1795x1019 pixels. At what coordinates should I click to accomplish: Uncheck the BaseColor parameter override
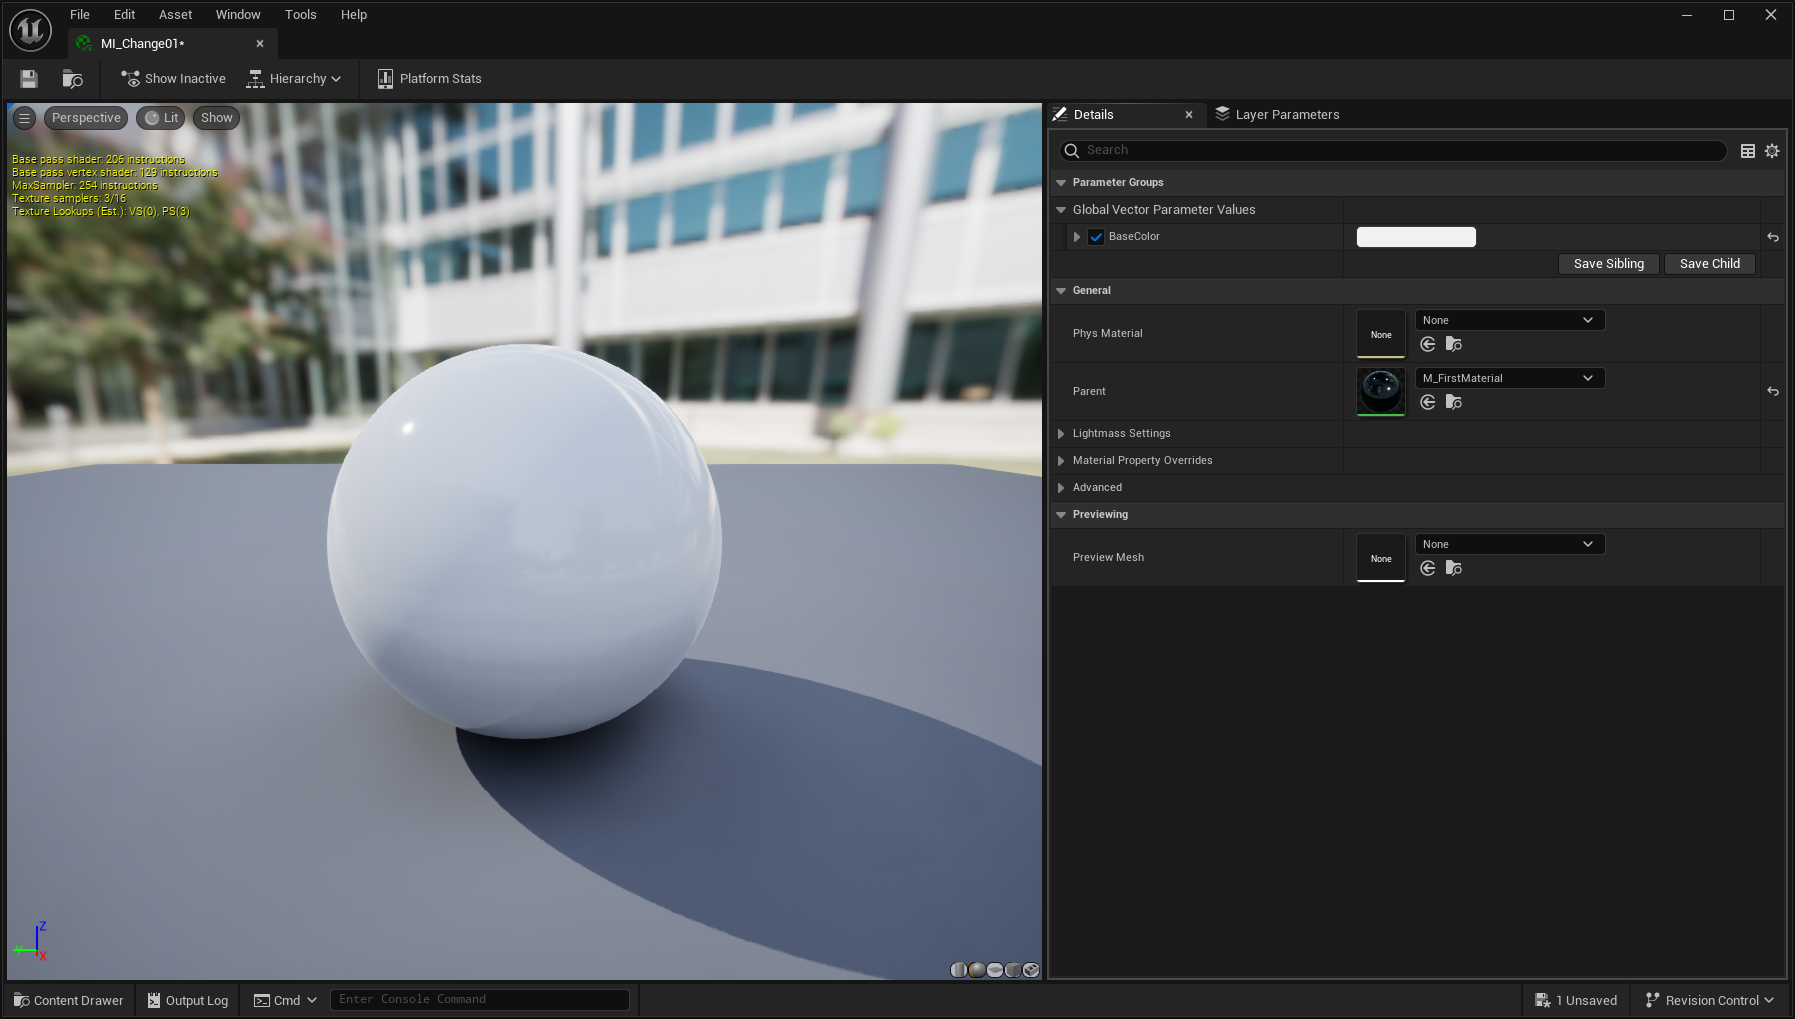click(1096, 237)
